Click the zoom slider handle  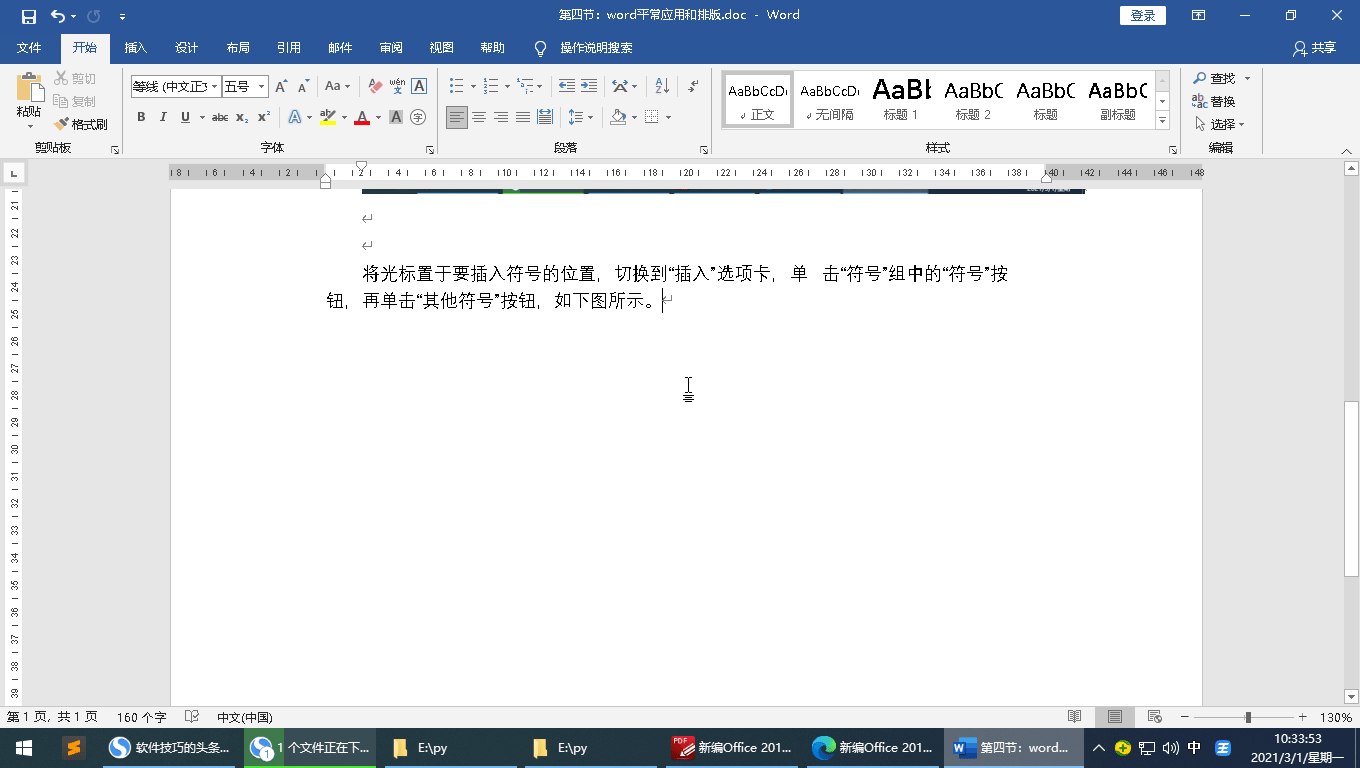point(1248,717)
